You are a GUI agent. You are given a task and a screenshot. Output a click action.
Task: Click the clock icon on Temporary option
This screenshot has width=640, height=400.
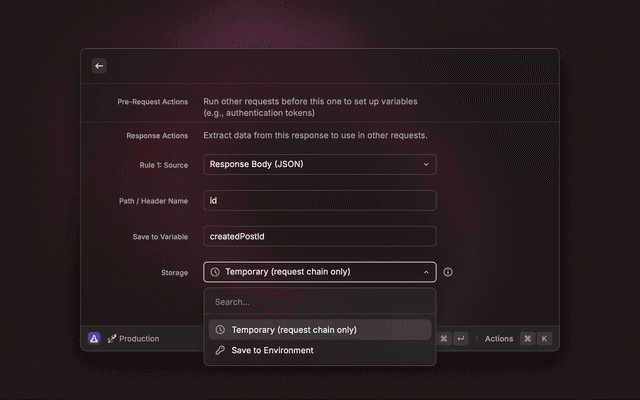click(x=220, y=330)
